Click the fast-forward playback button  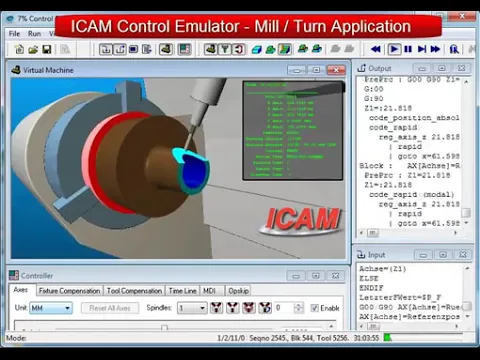pos(435,49)
